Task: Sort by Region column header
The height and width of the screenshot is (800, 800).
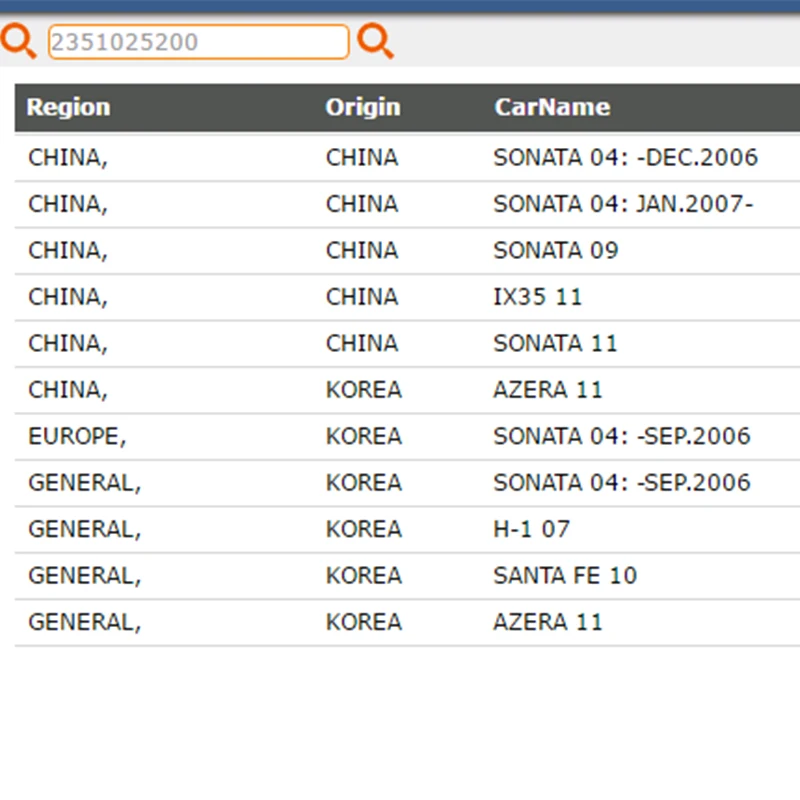Action: pyautogui.click(x=68, y=107)
